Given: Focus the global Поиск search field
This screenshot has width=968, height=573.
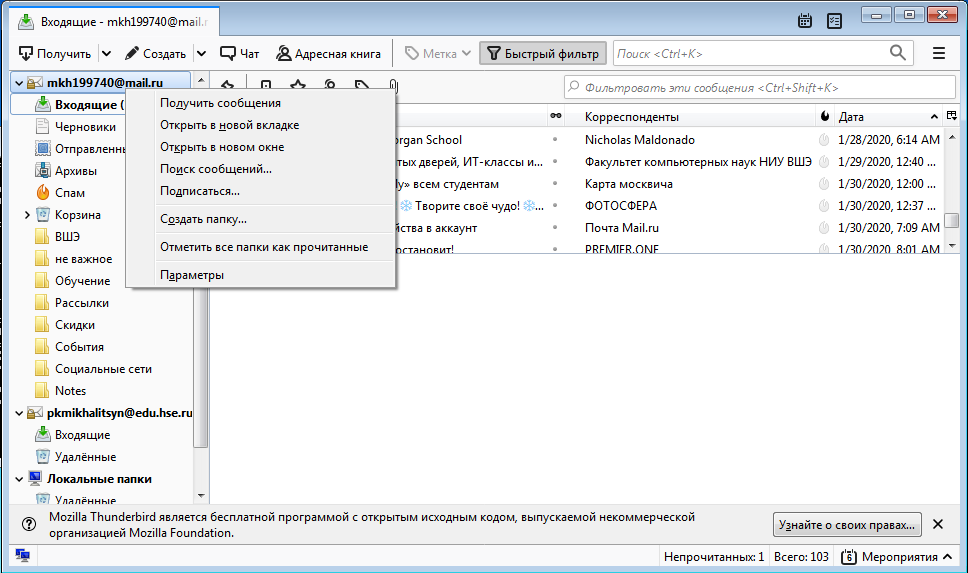Looking at the screenshot, I should coord(750,54).
